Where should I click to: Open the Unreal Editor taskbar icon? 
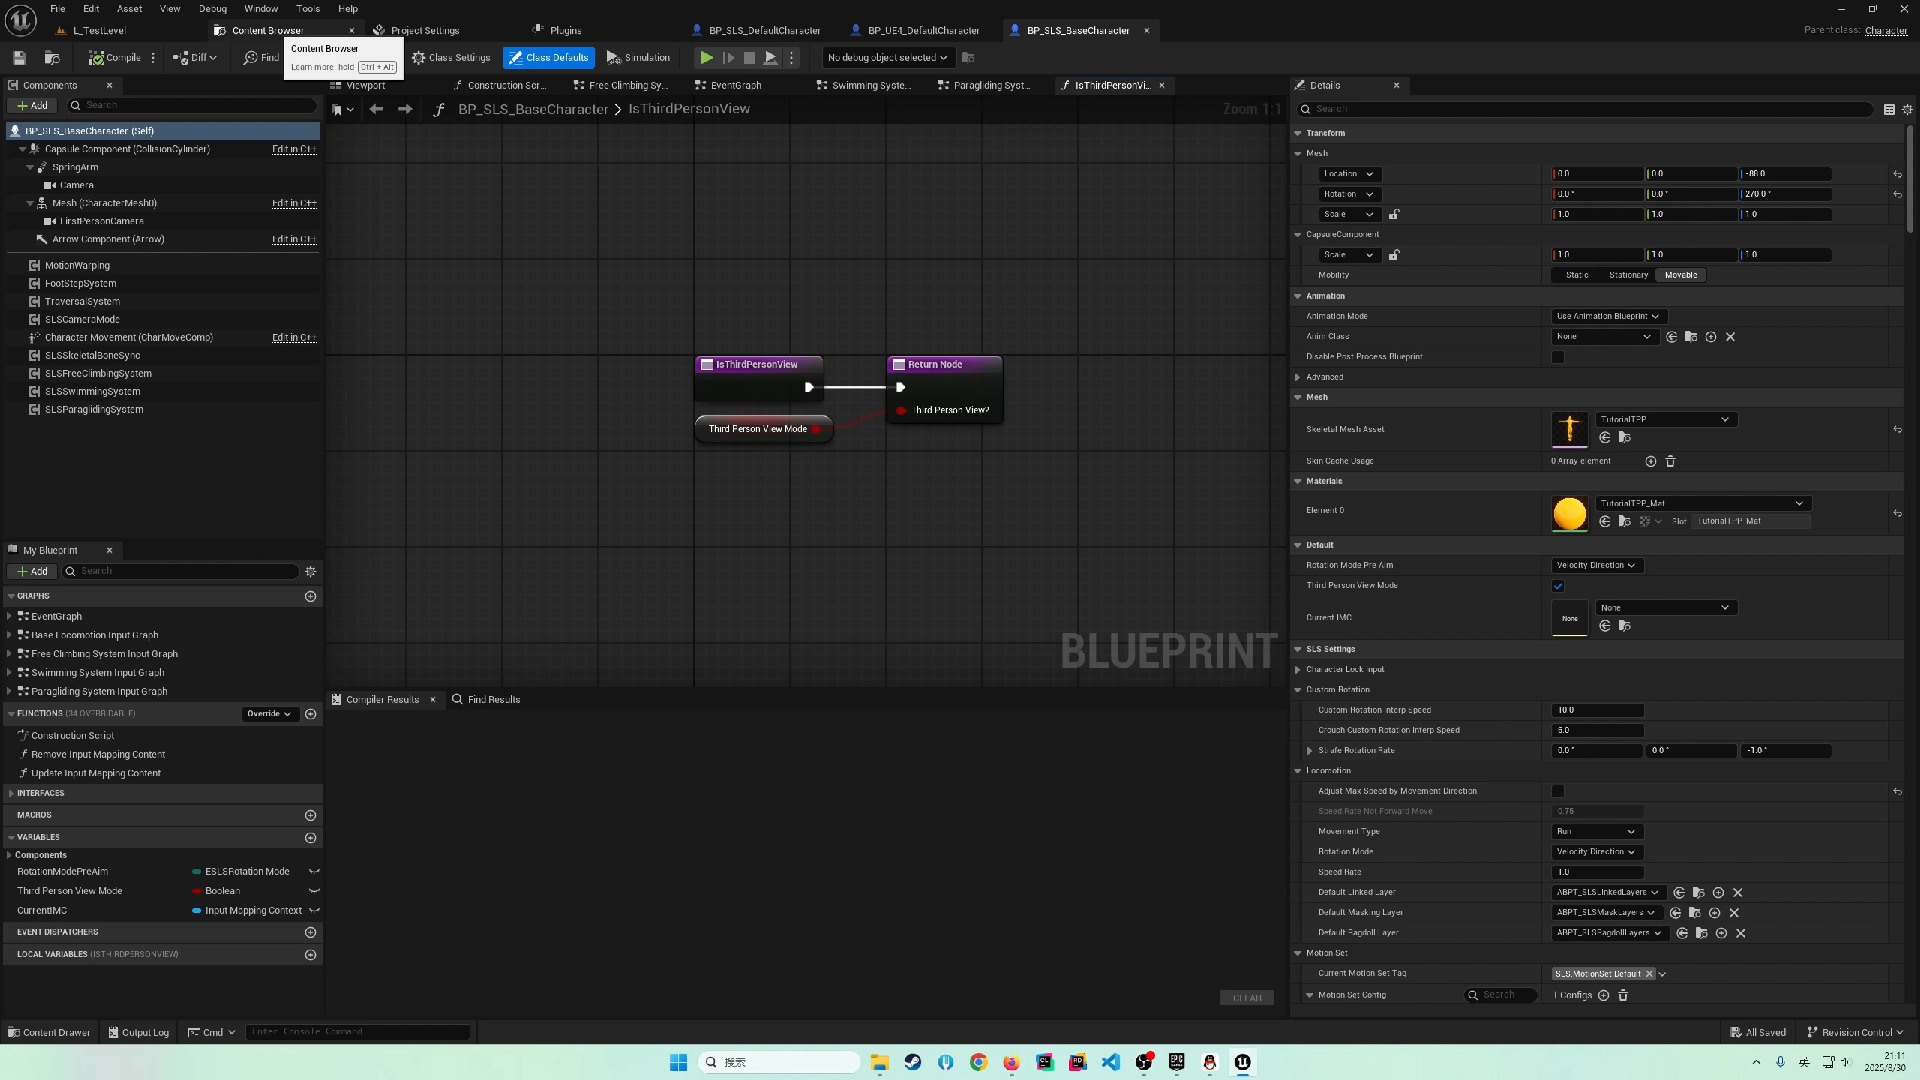1242,1063
